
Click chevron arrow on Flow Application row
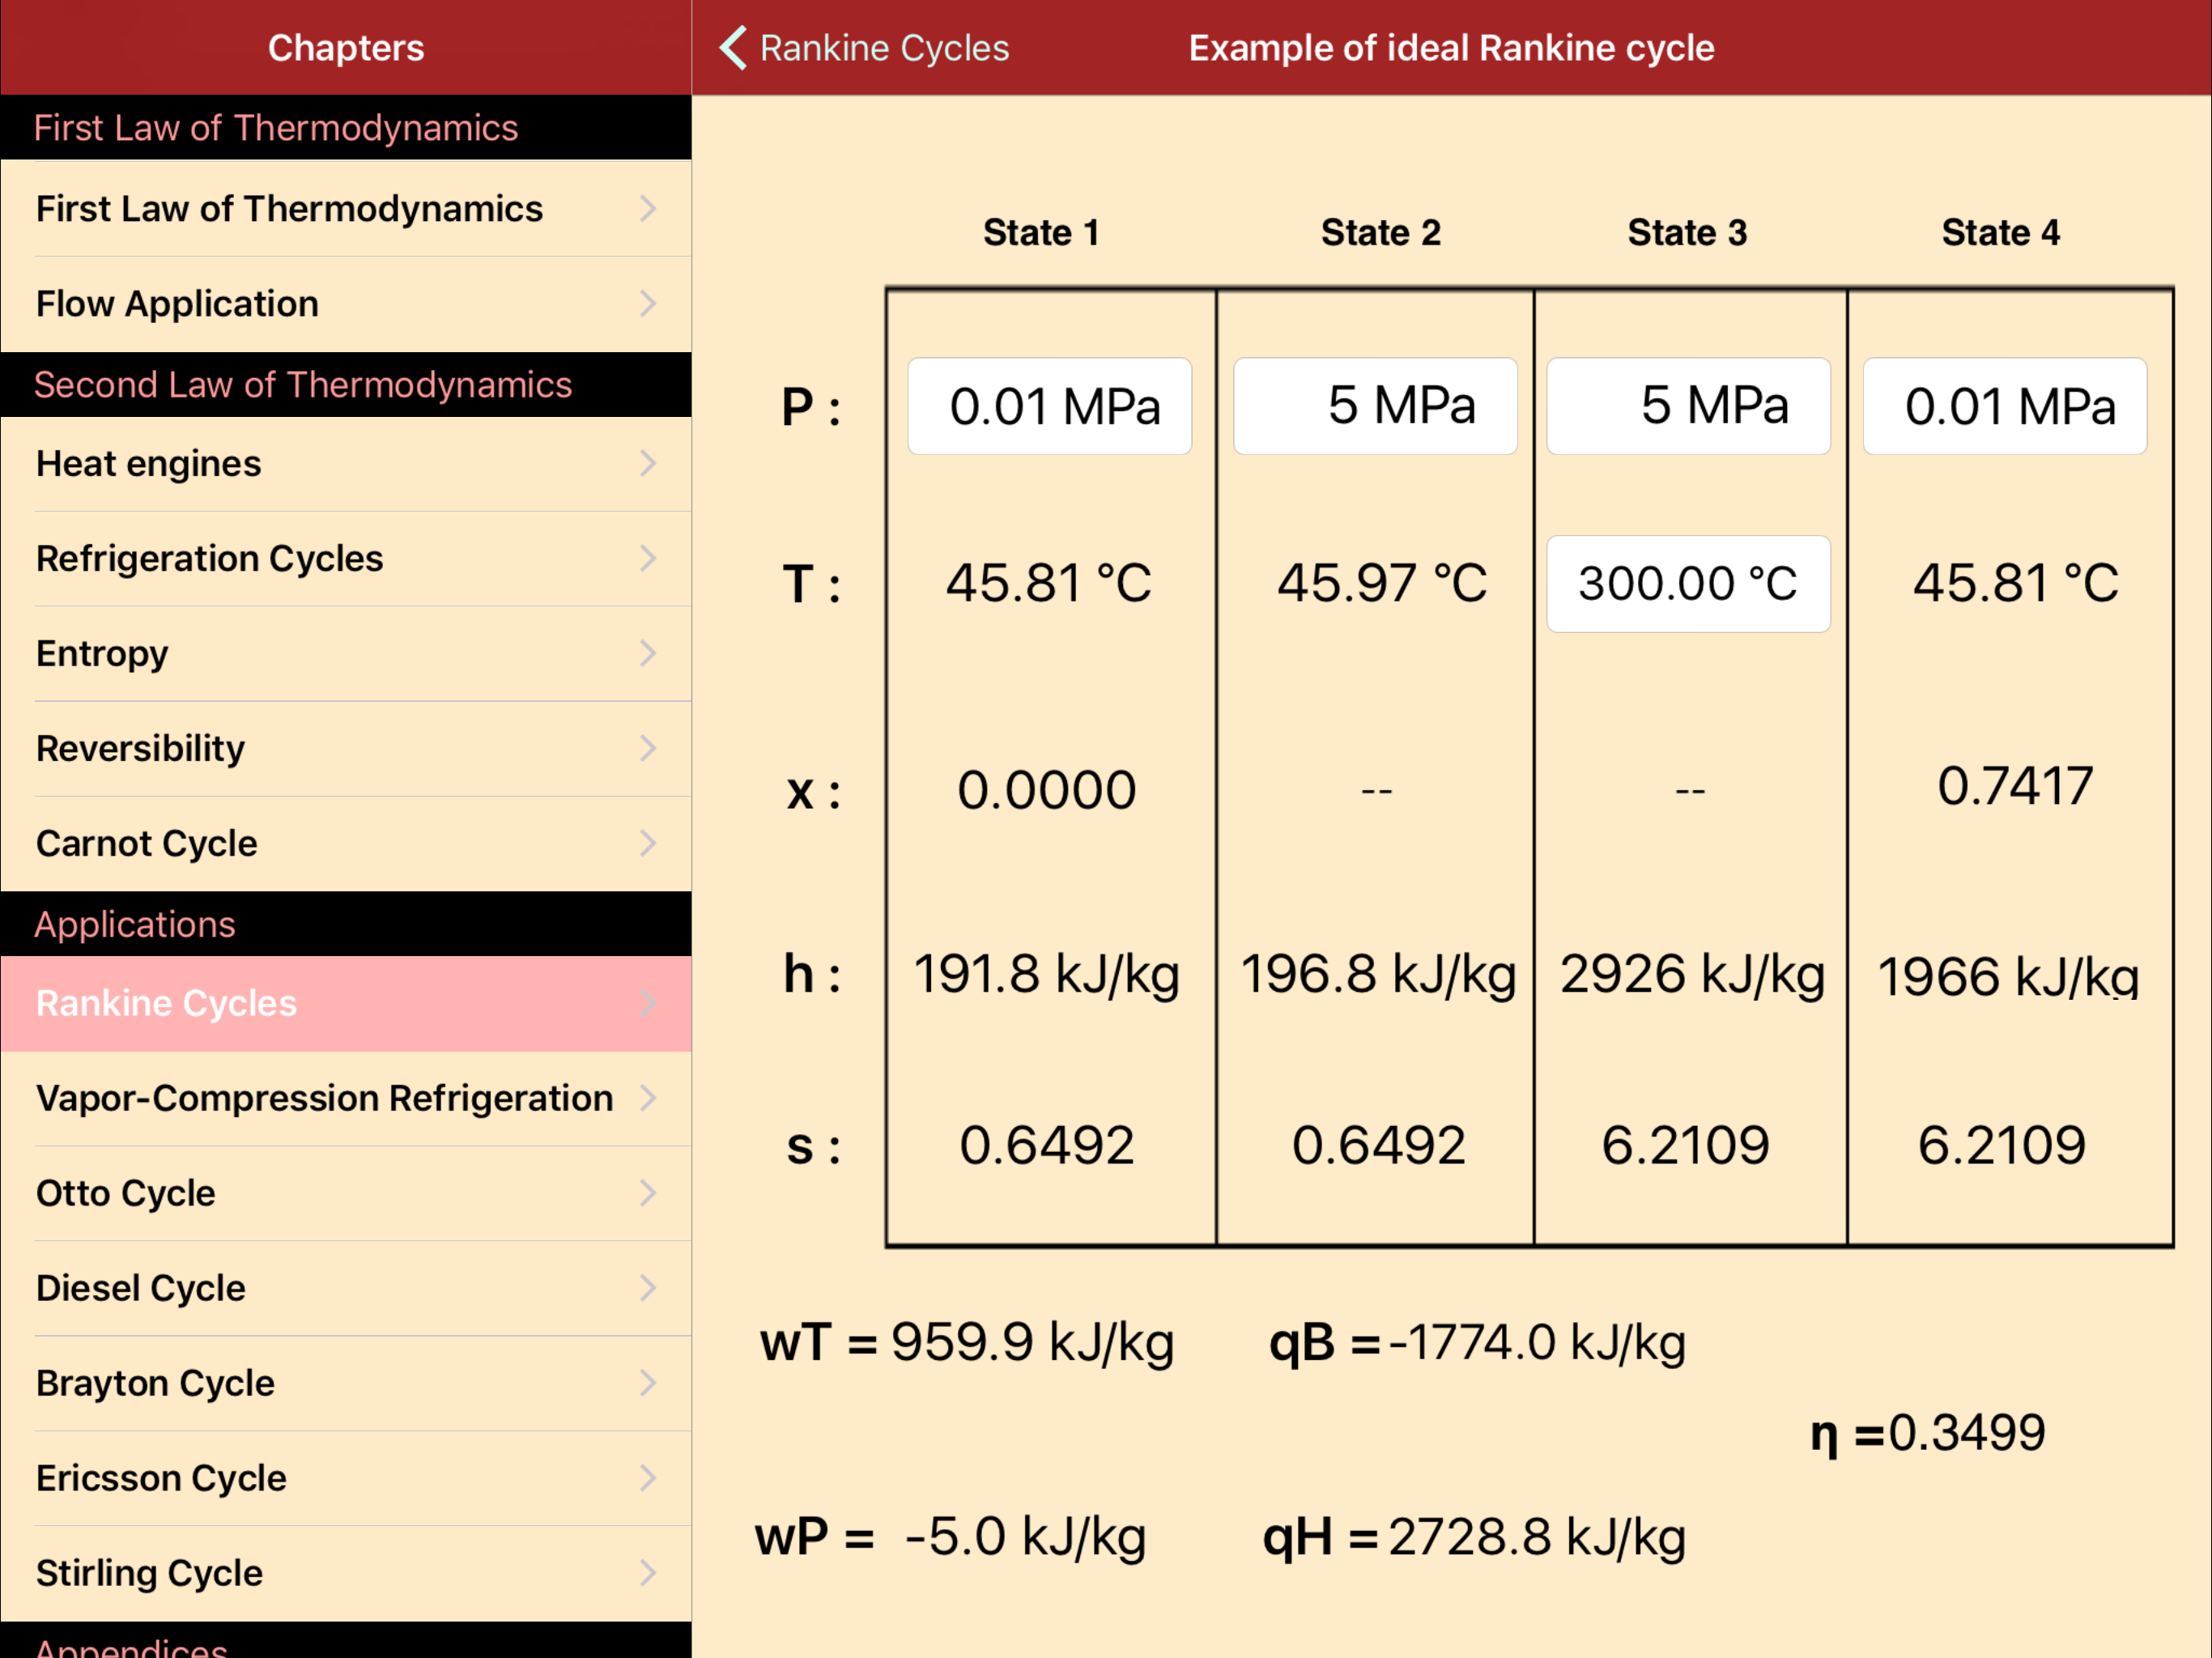pyautogui.click(x=648, y=303)
